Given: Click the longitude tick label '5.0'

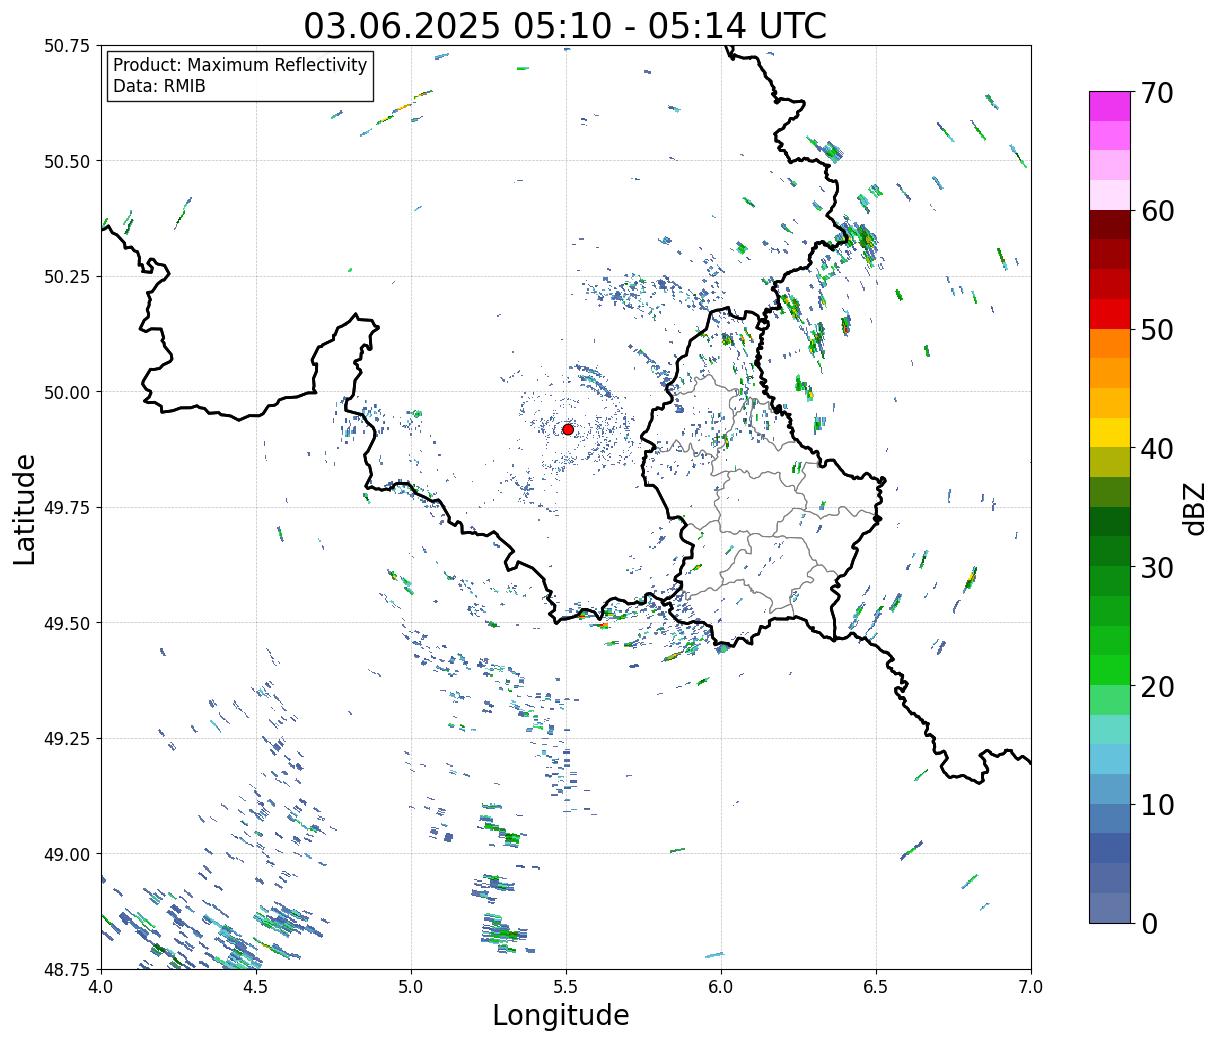Looking at the screenshot, I should click(x=411, y=987).
